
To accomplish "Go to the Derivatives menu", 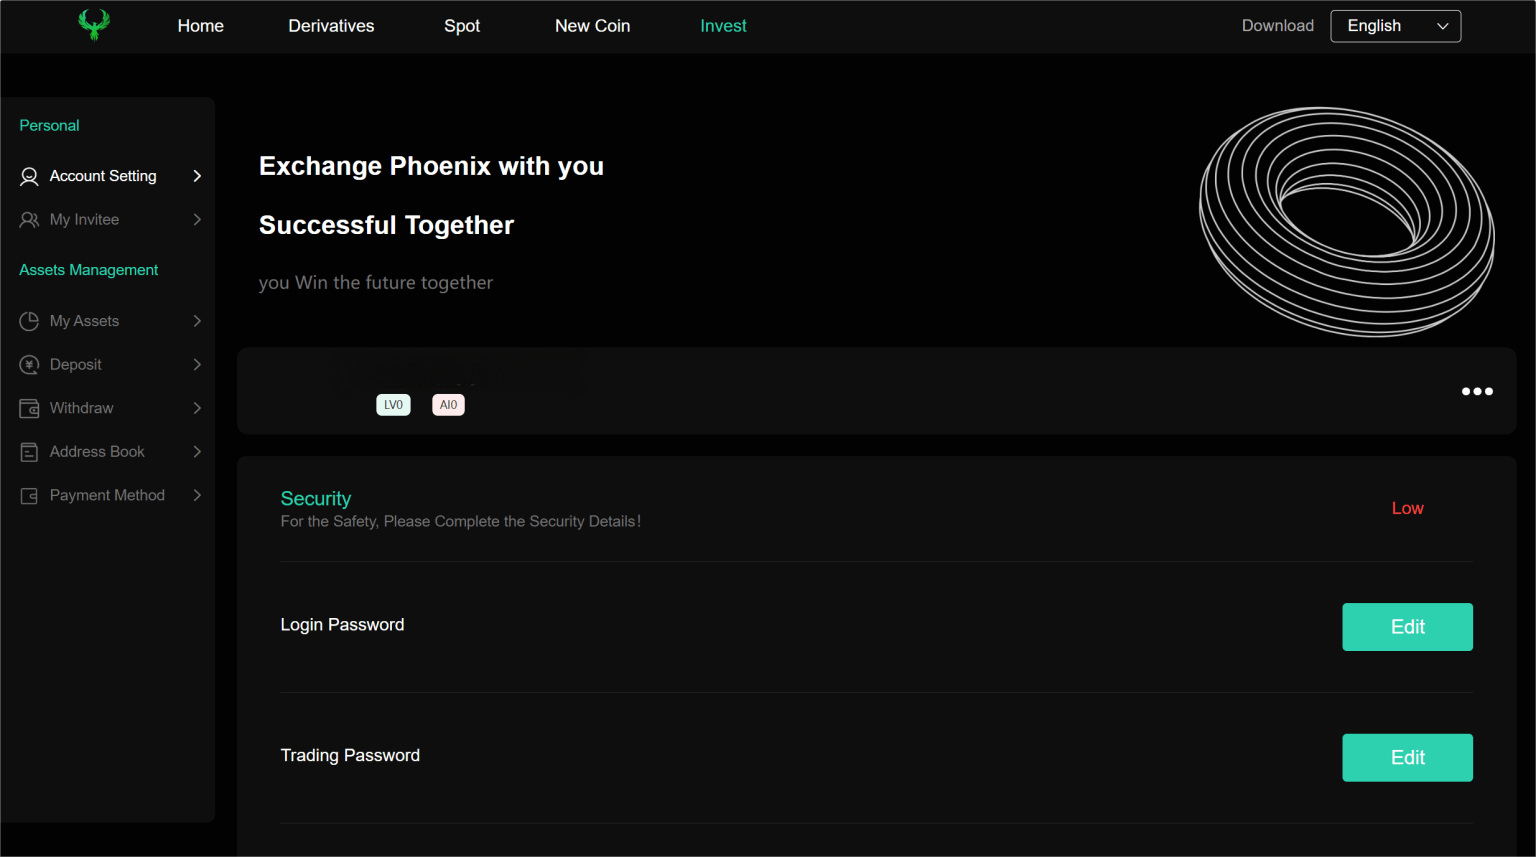I will tap(331, 26).
